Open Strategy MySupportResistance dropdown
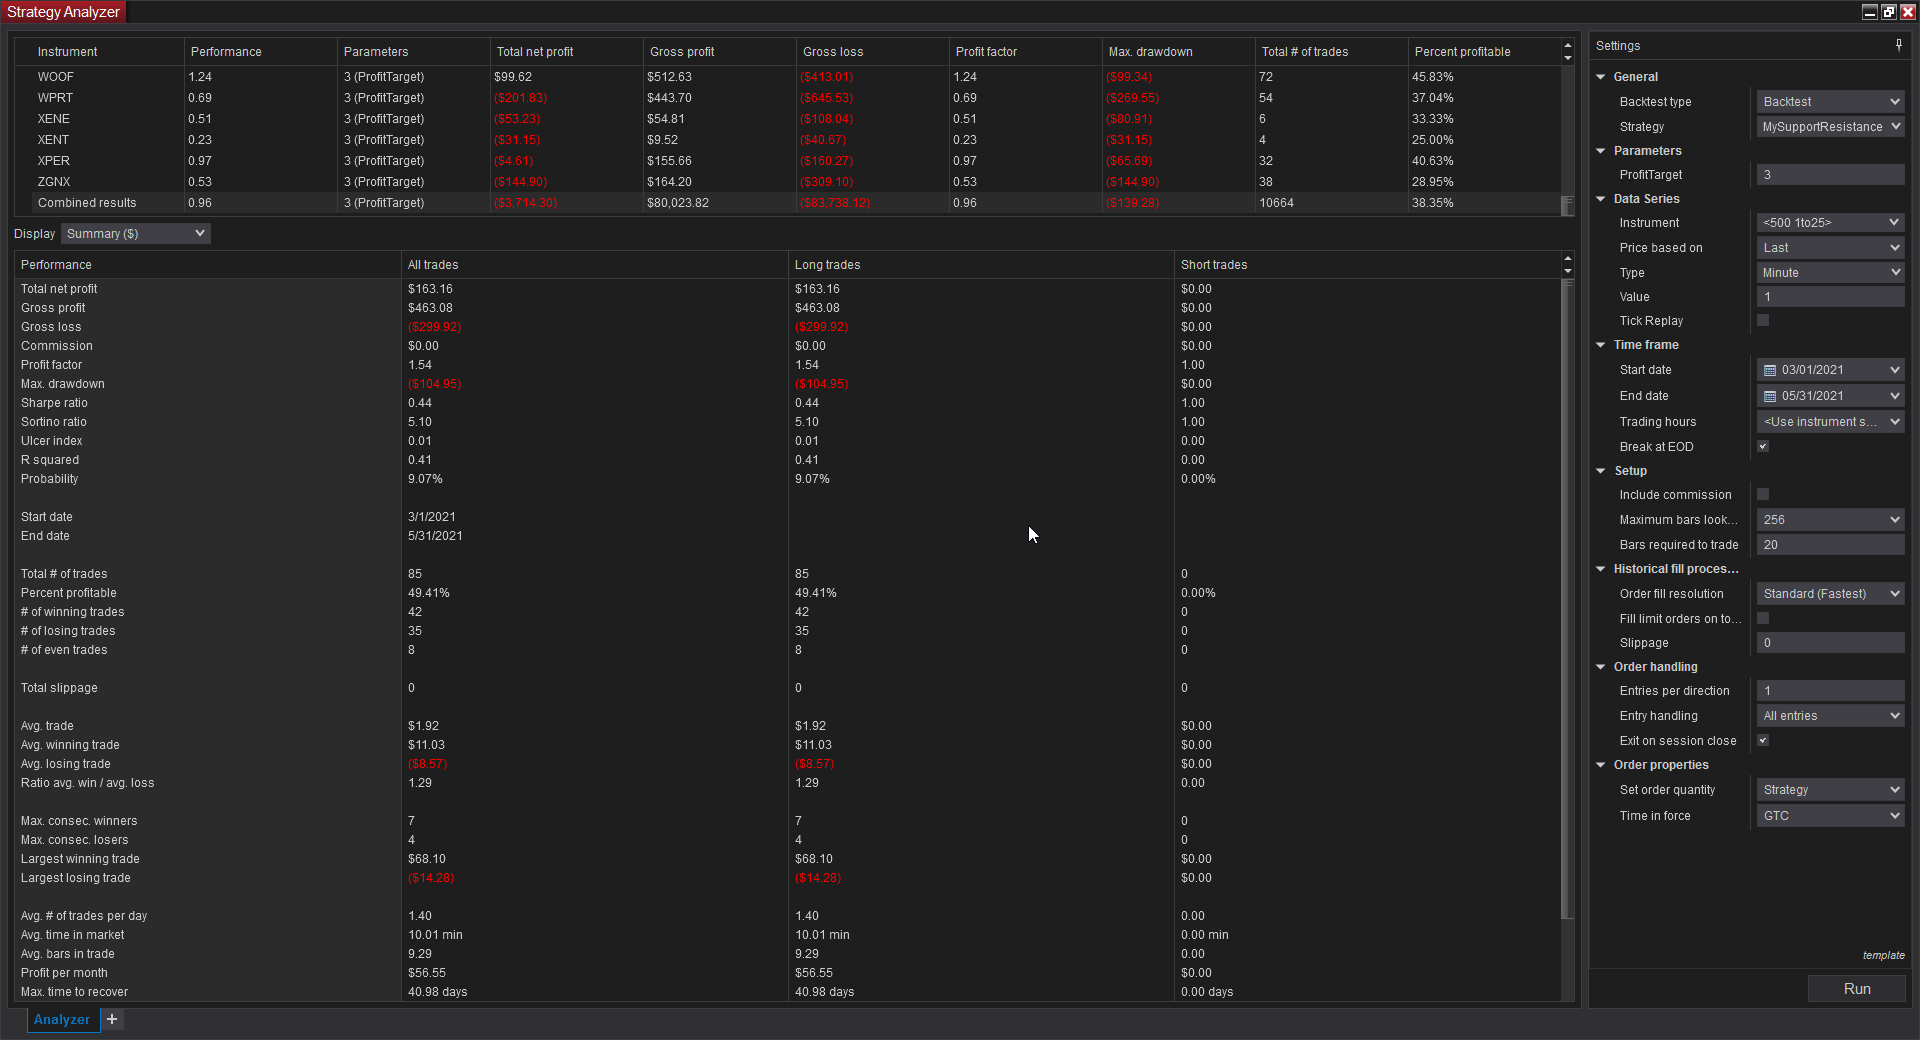This screenshot has height=1040, width=1920. pyautogui.click(x=1830, y=127)
